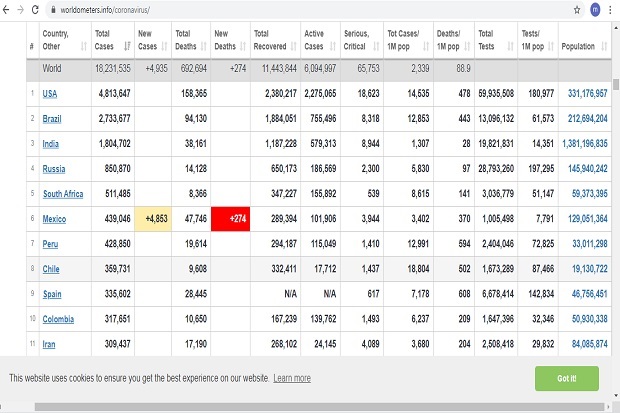
Task: Open the Learn more cookie link
Action: point(292,378)
